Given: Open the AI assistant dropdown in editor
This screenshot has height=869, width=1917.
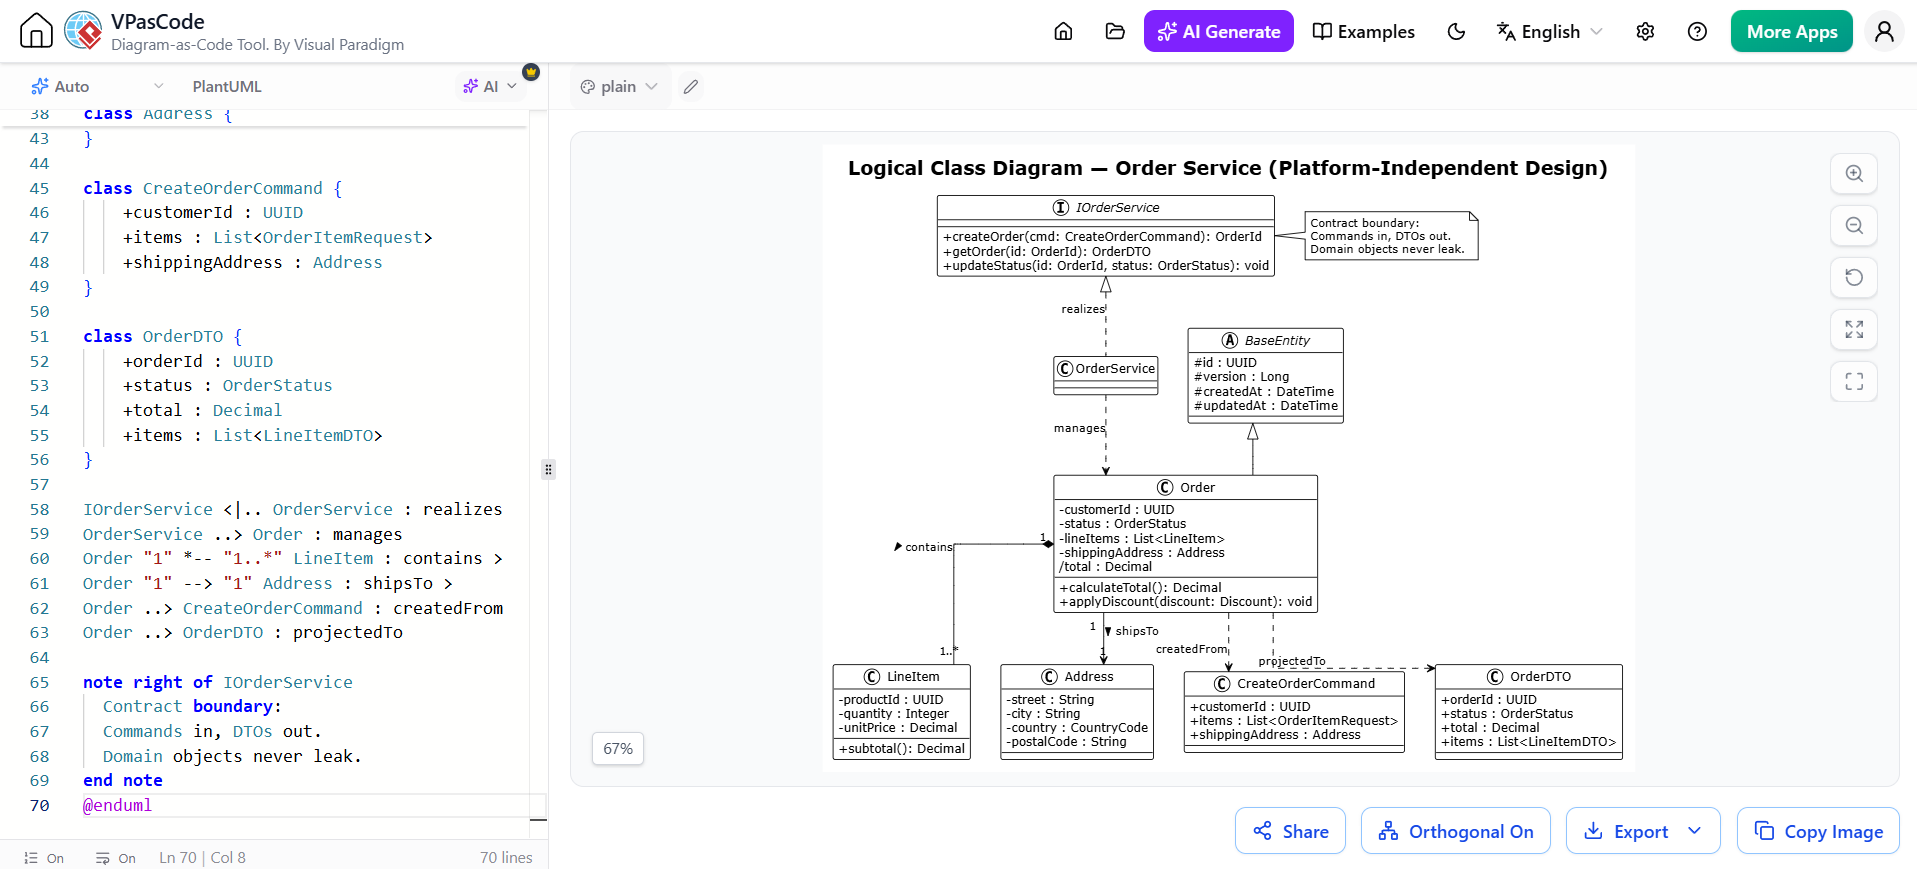Looking at the screenshot, I should (490, 87).
